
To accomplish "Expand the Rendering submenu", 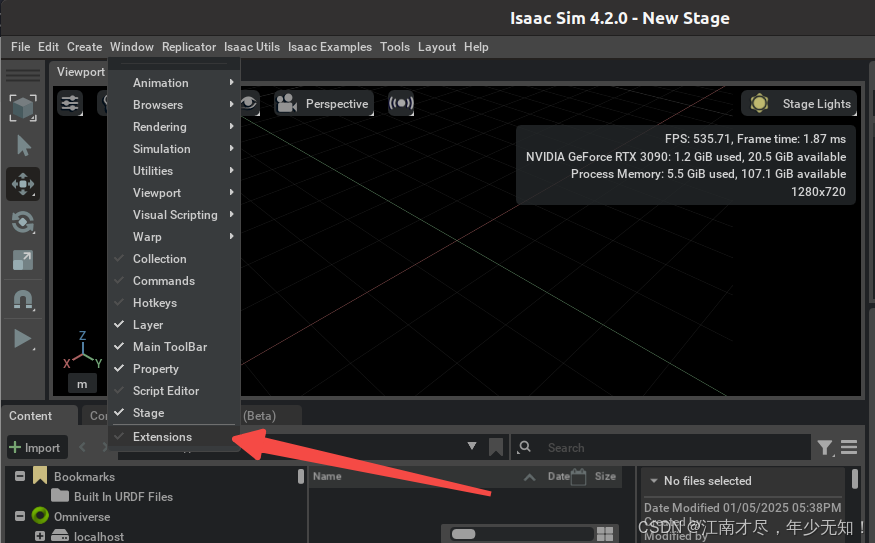I will (174, 127).
